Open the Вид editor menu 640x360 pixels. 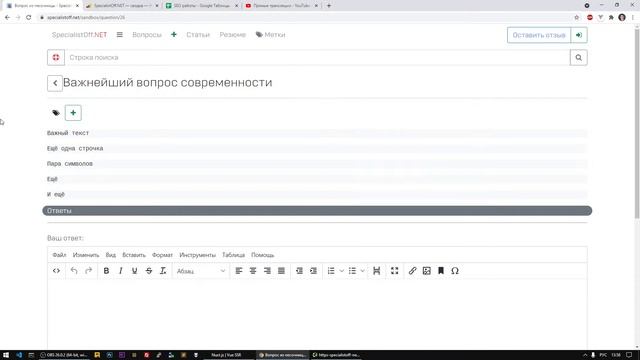(111, 255)
